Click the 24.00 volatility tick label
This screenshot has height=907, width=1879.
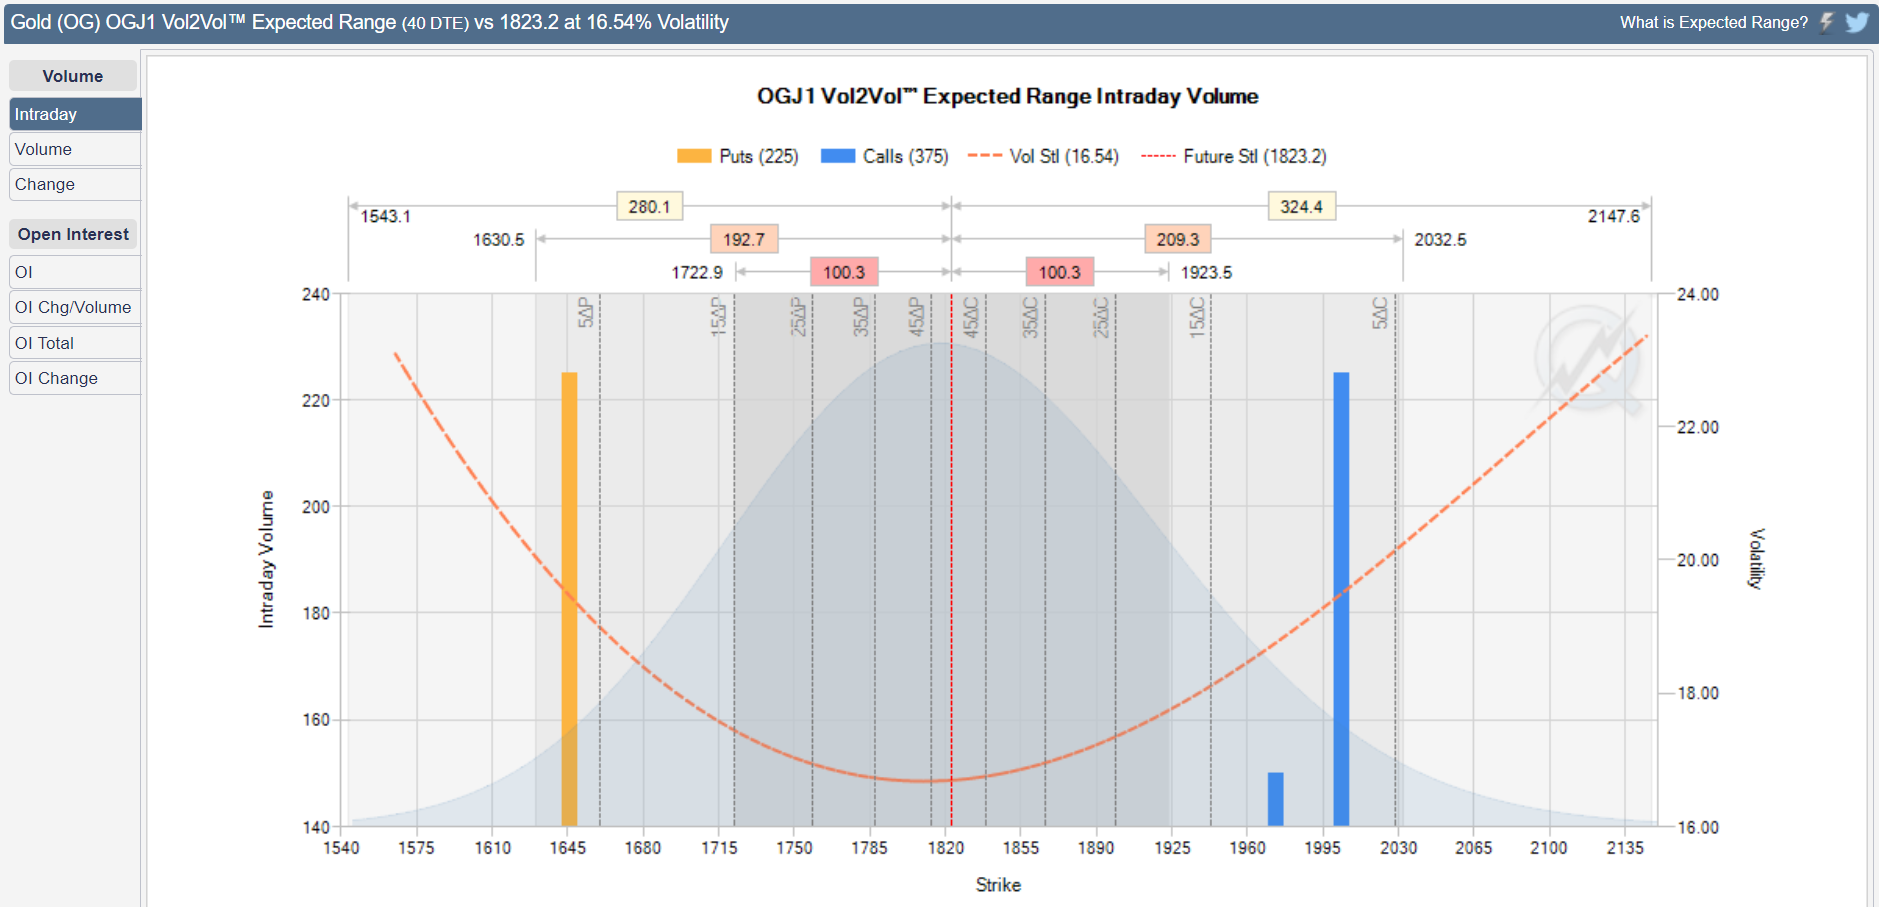tap(1698, 294)
